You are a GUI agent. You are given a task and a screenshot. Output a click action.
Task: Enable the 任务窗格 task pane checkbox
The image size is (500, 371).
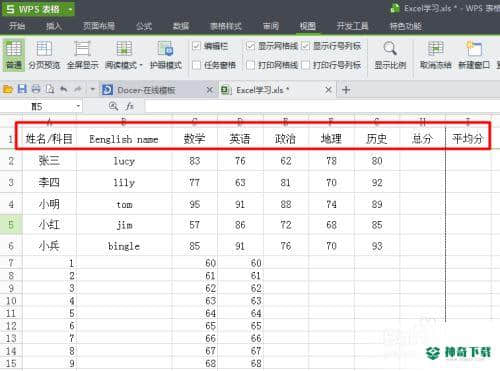coord(197,65)
